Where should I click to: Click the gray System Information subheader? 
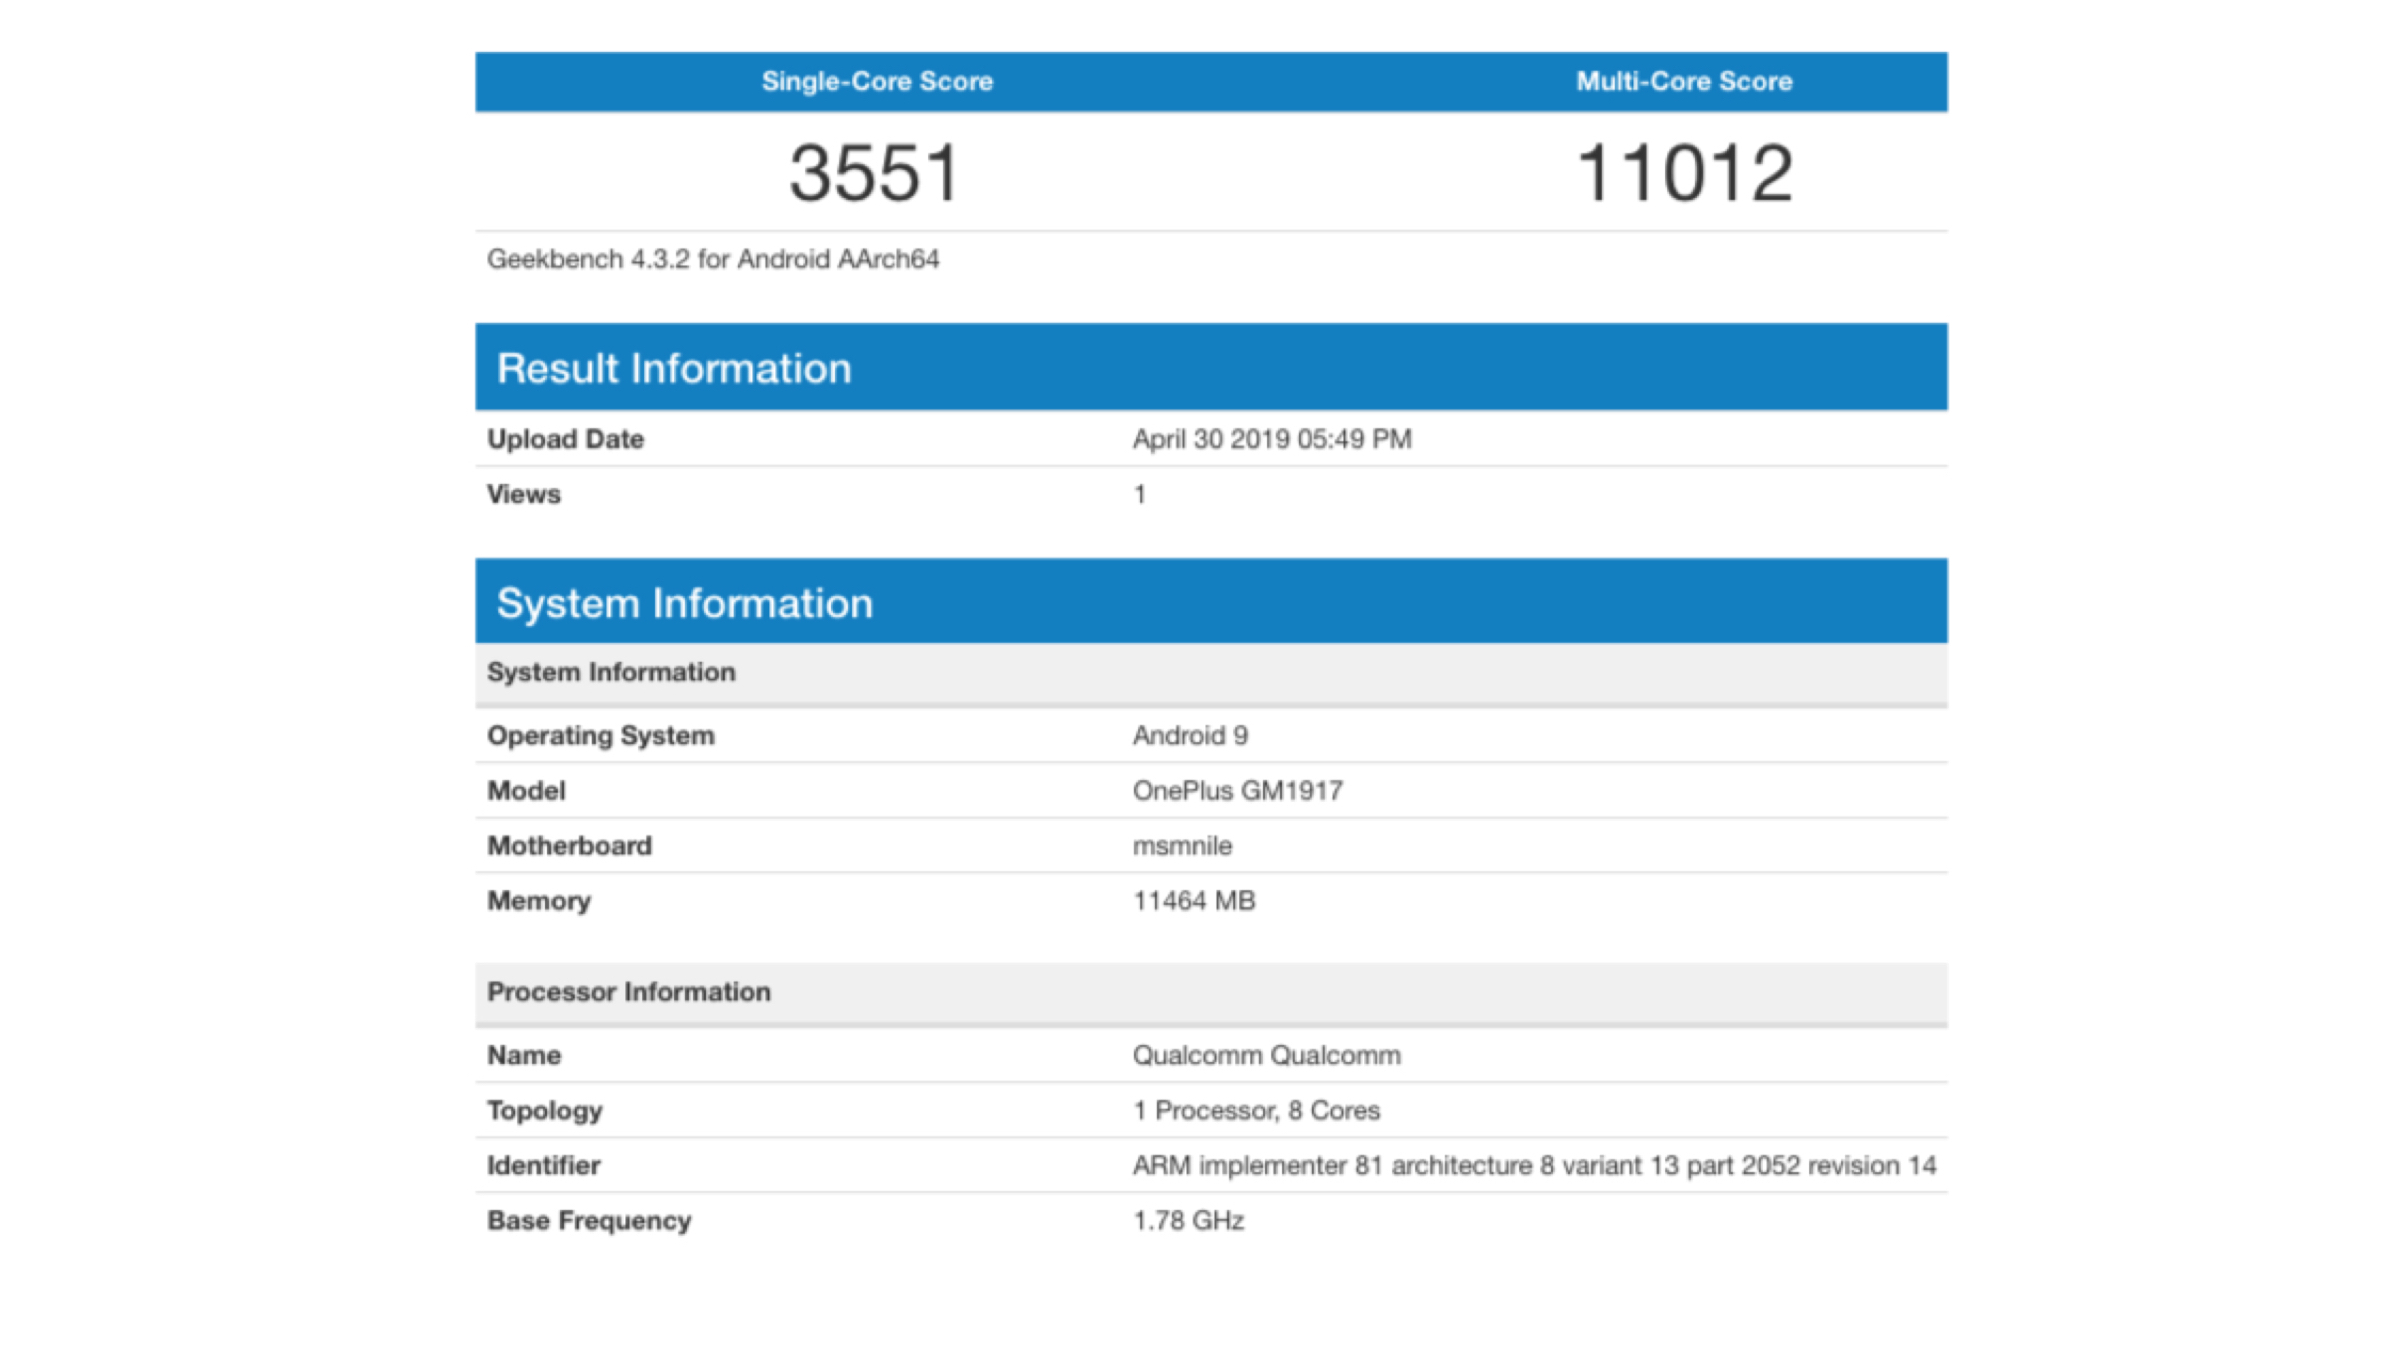pos(611,672)
